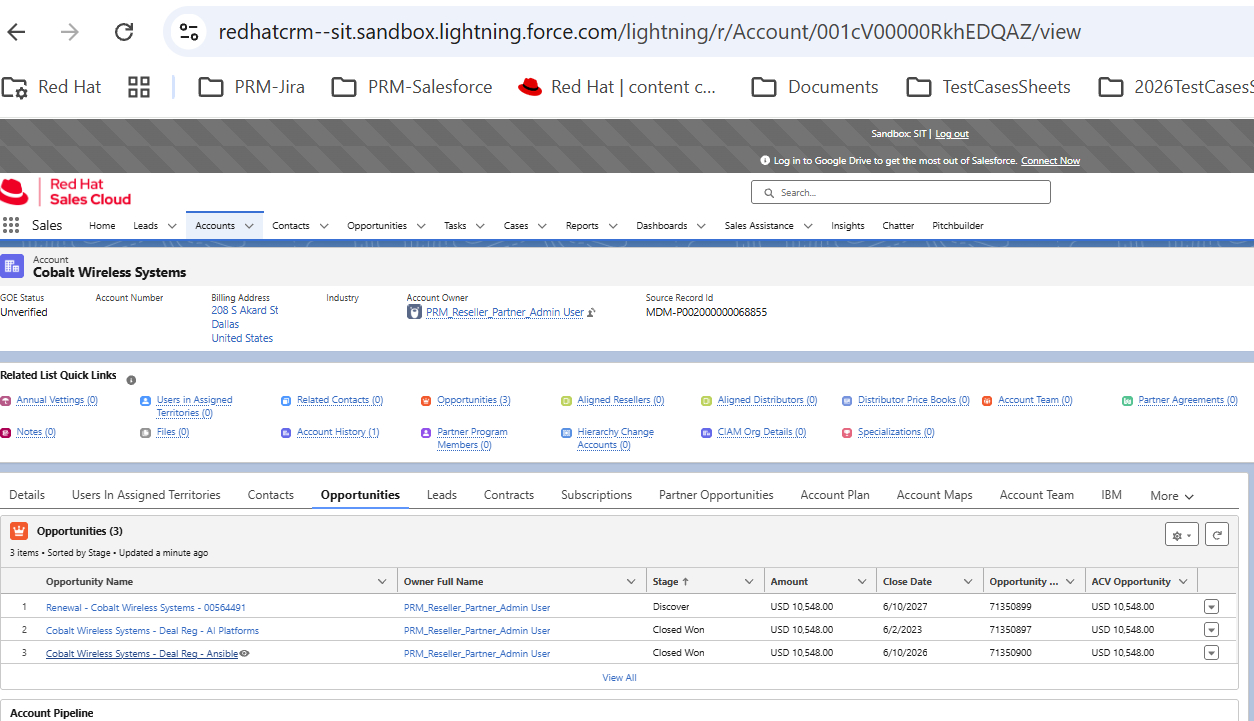The width and height of the screenshot is (1254, 721).
Task: Sort by the Amount column header
Action: tap(789, 582)
